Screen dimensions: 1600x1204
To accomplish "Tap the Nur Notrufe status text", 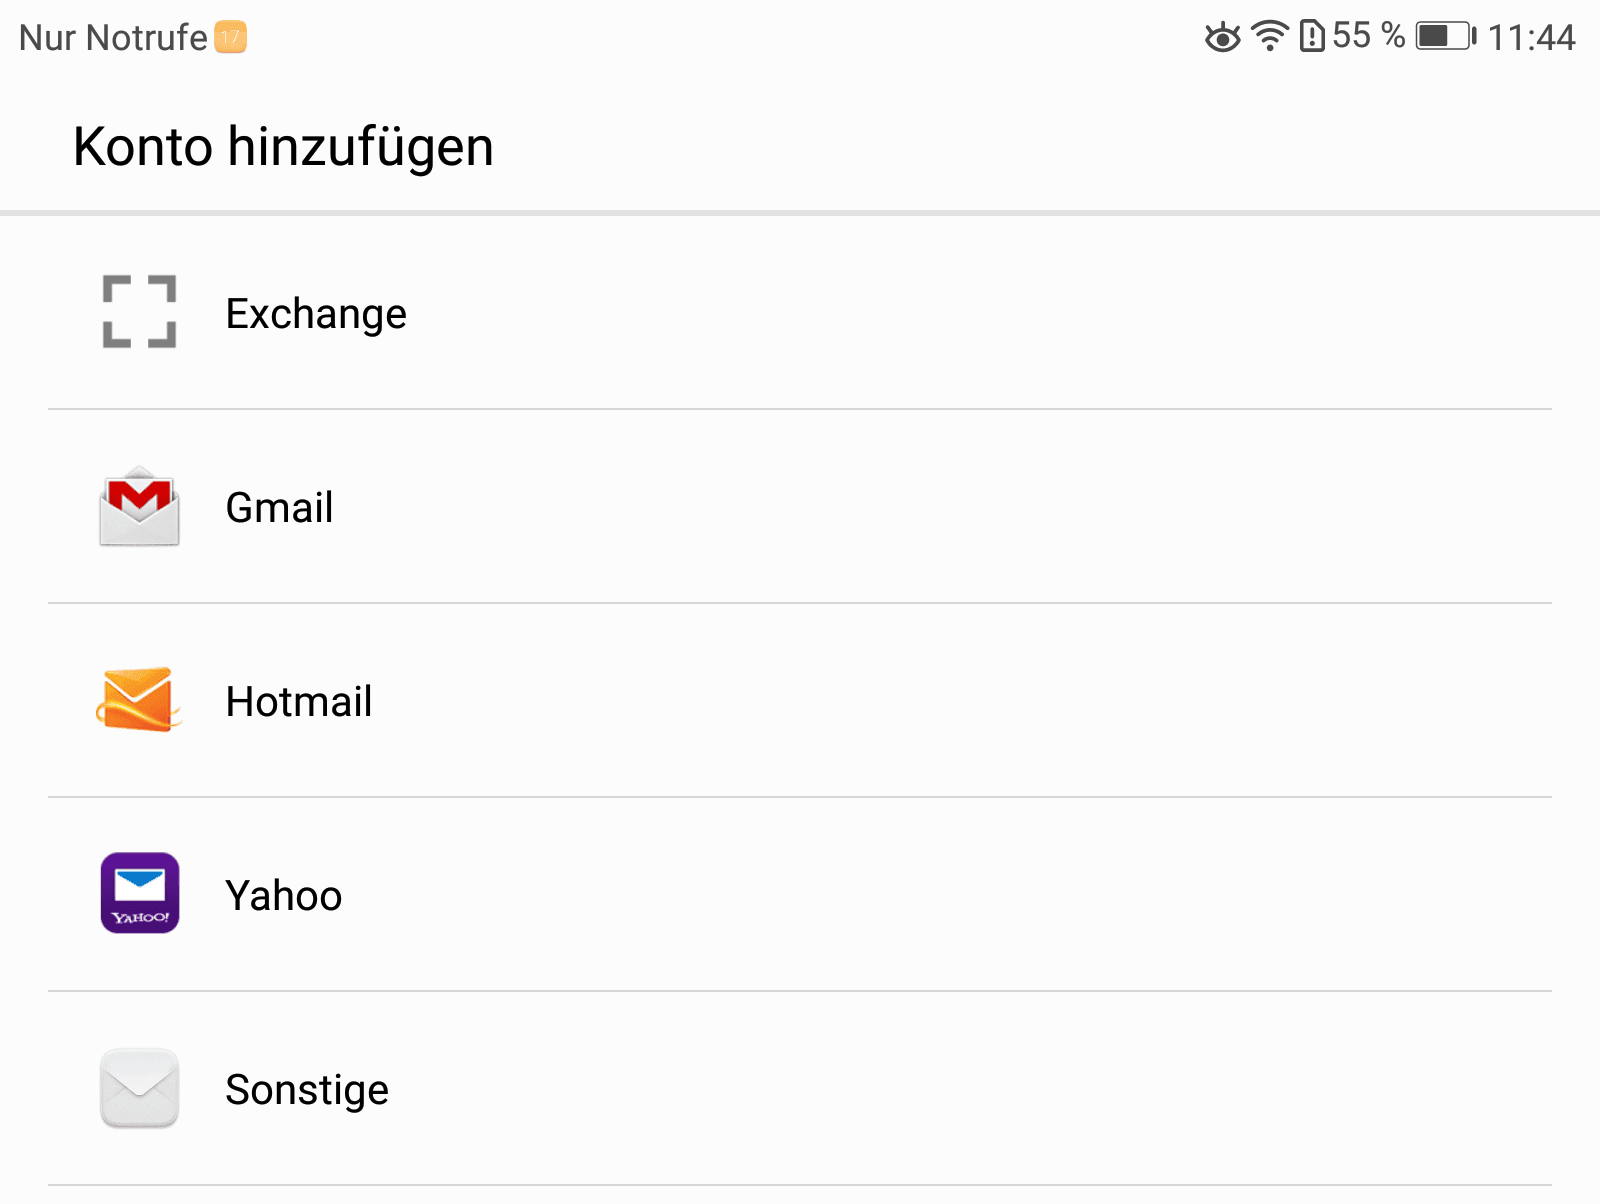I will click(113, 38).
